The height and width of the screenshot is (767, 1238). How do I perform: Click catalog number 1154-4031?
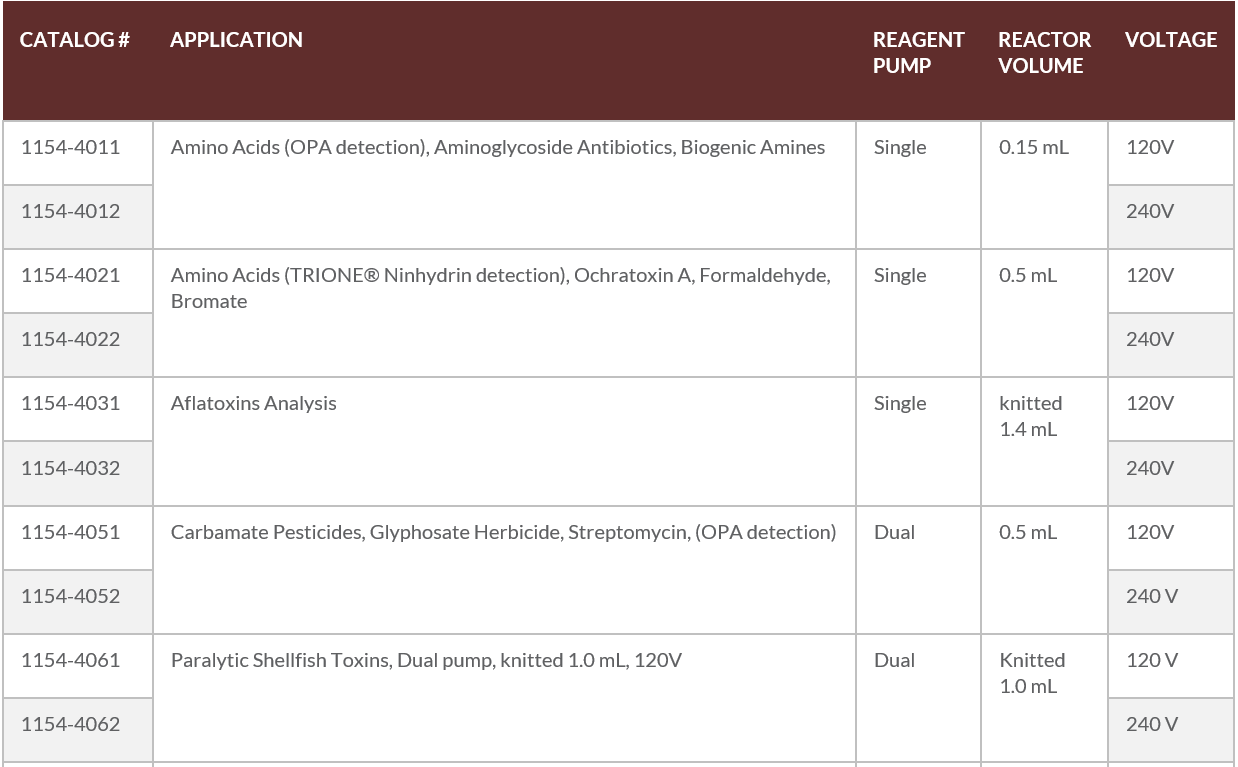(70, 403)
